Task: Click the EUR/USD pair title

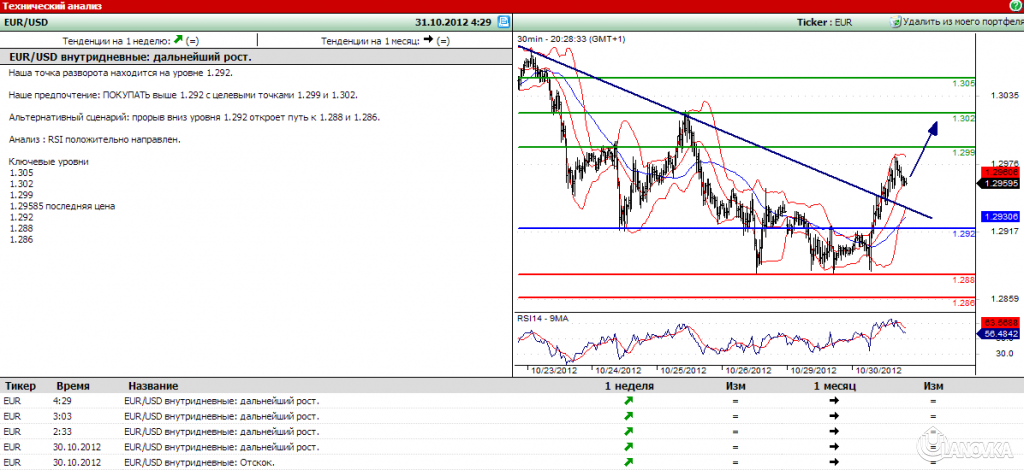Action: [x=24, y=22]
